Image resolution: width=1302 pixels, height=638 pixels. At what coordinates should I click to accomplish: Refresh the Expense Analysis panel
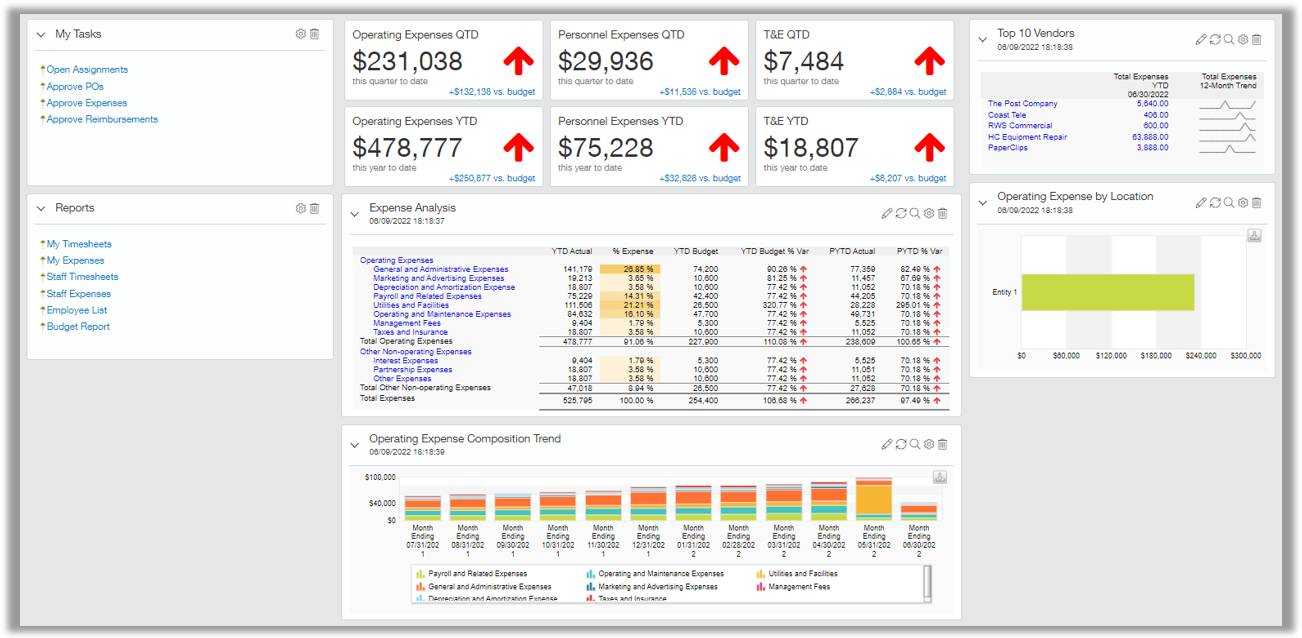[901, 213]
